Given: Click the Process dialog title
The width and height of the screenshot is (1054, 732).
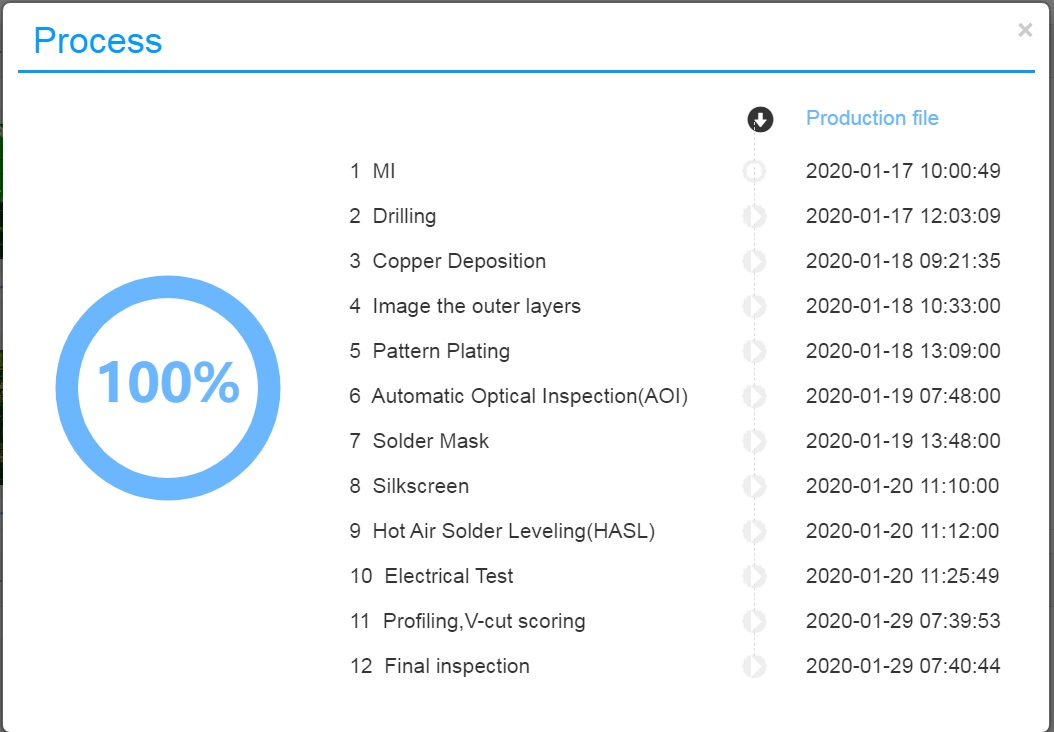Looking at the screenshot, I should coord(98,40).
